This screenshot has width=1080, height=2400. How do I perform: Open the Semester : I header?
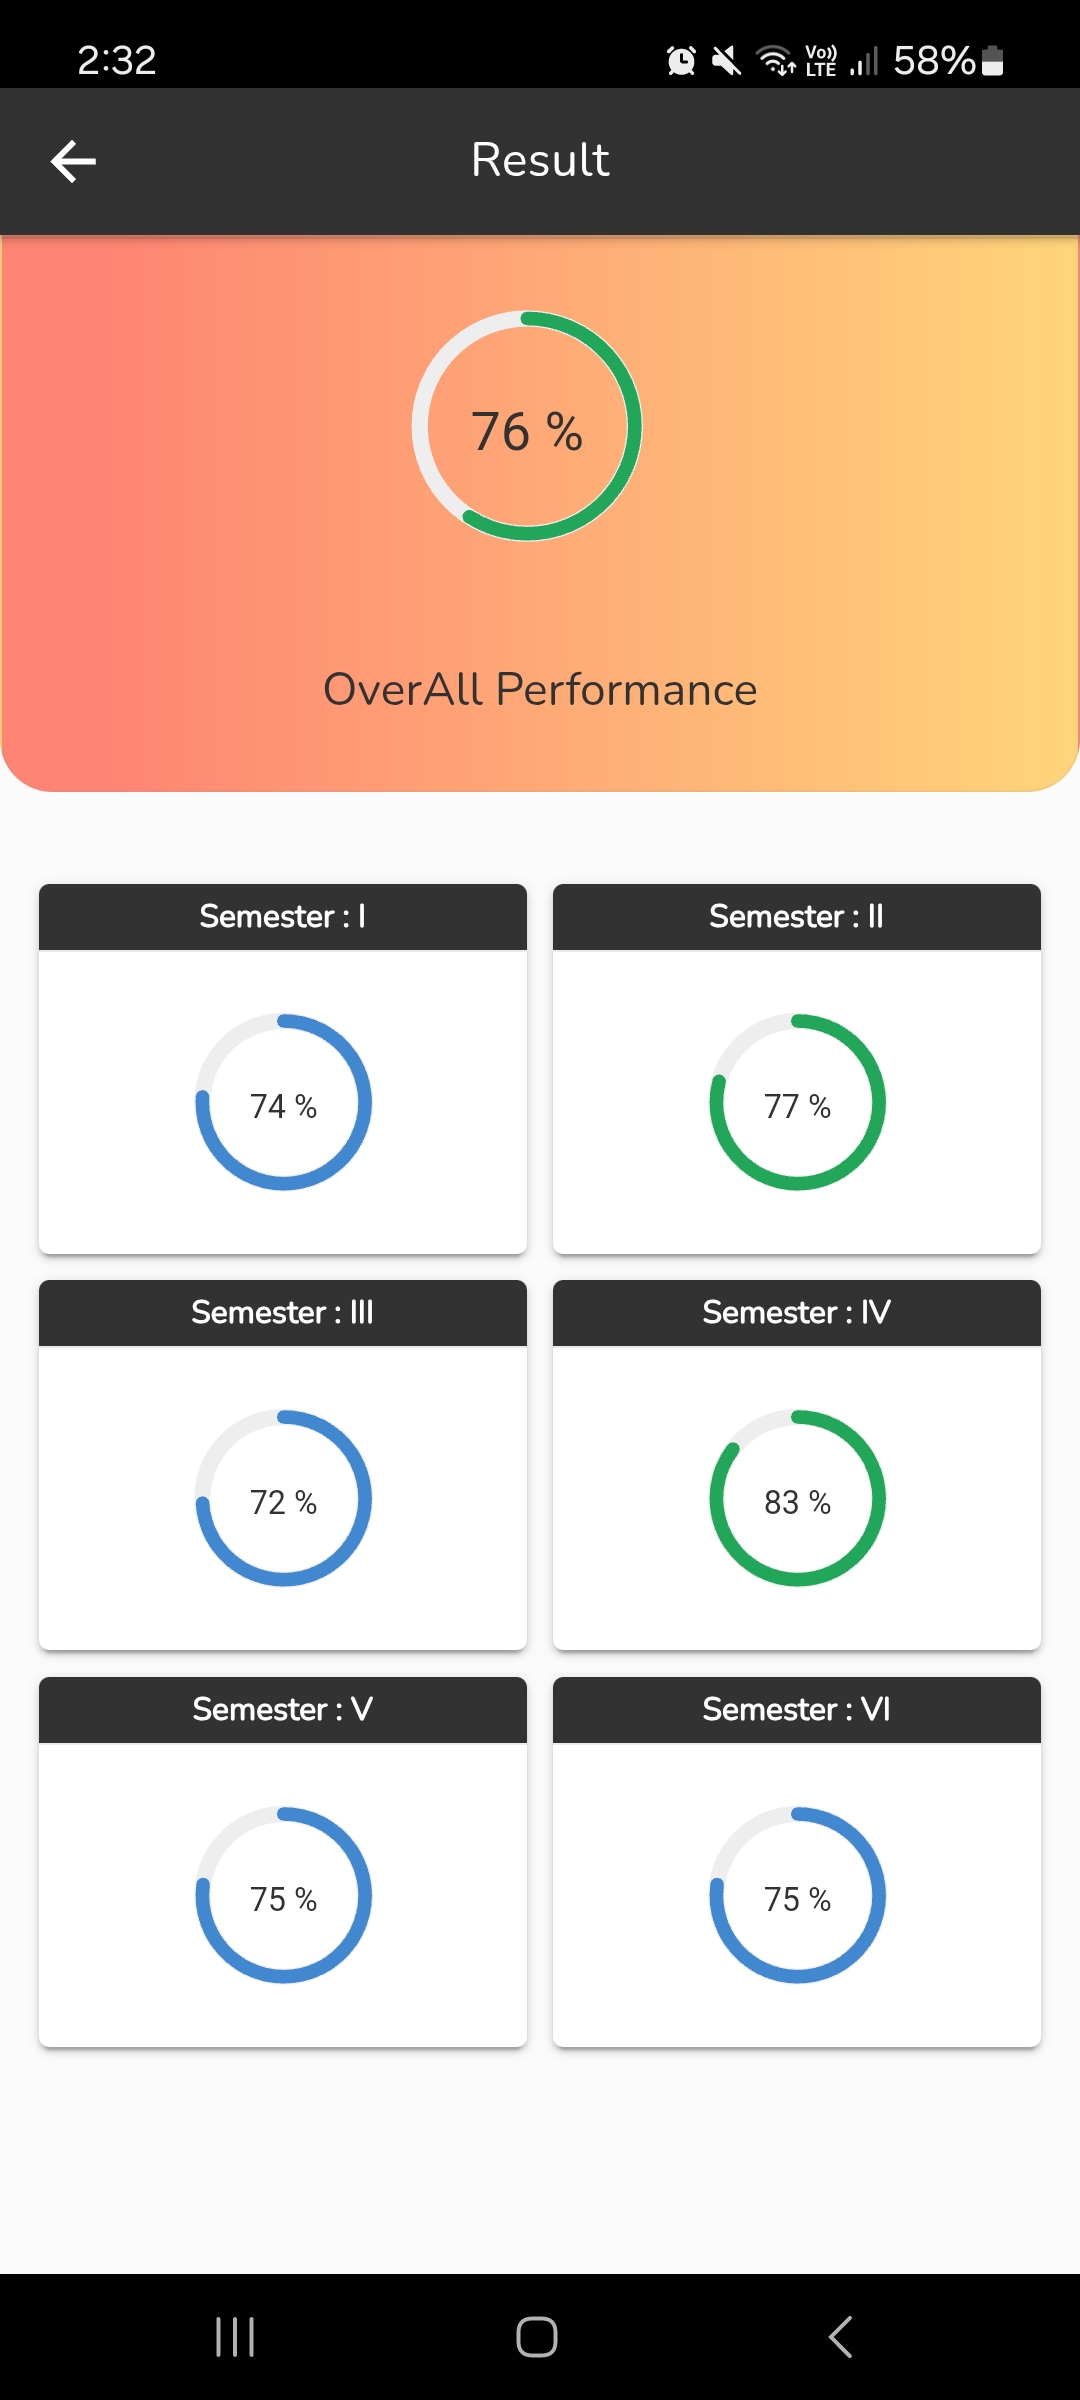pyautogui.click(x=283, y=917)
